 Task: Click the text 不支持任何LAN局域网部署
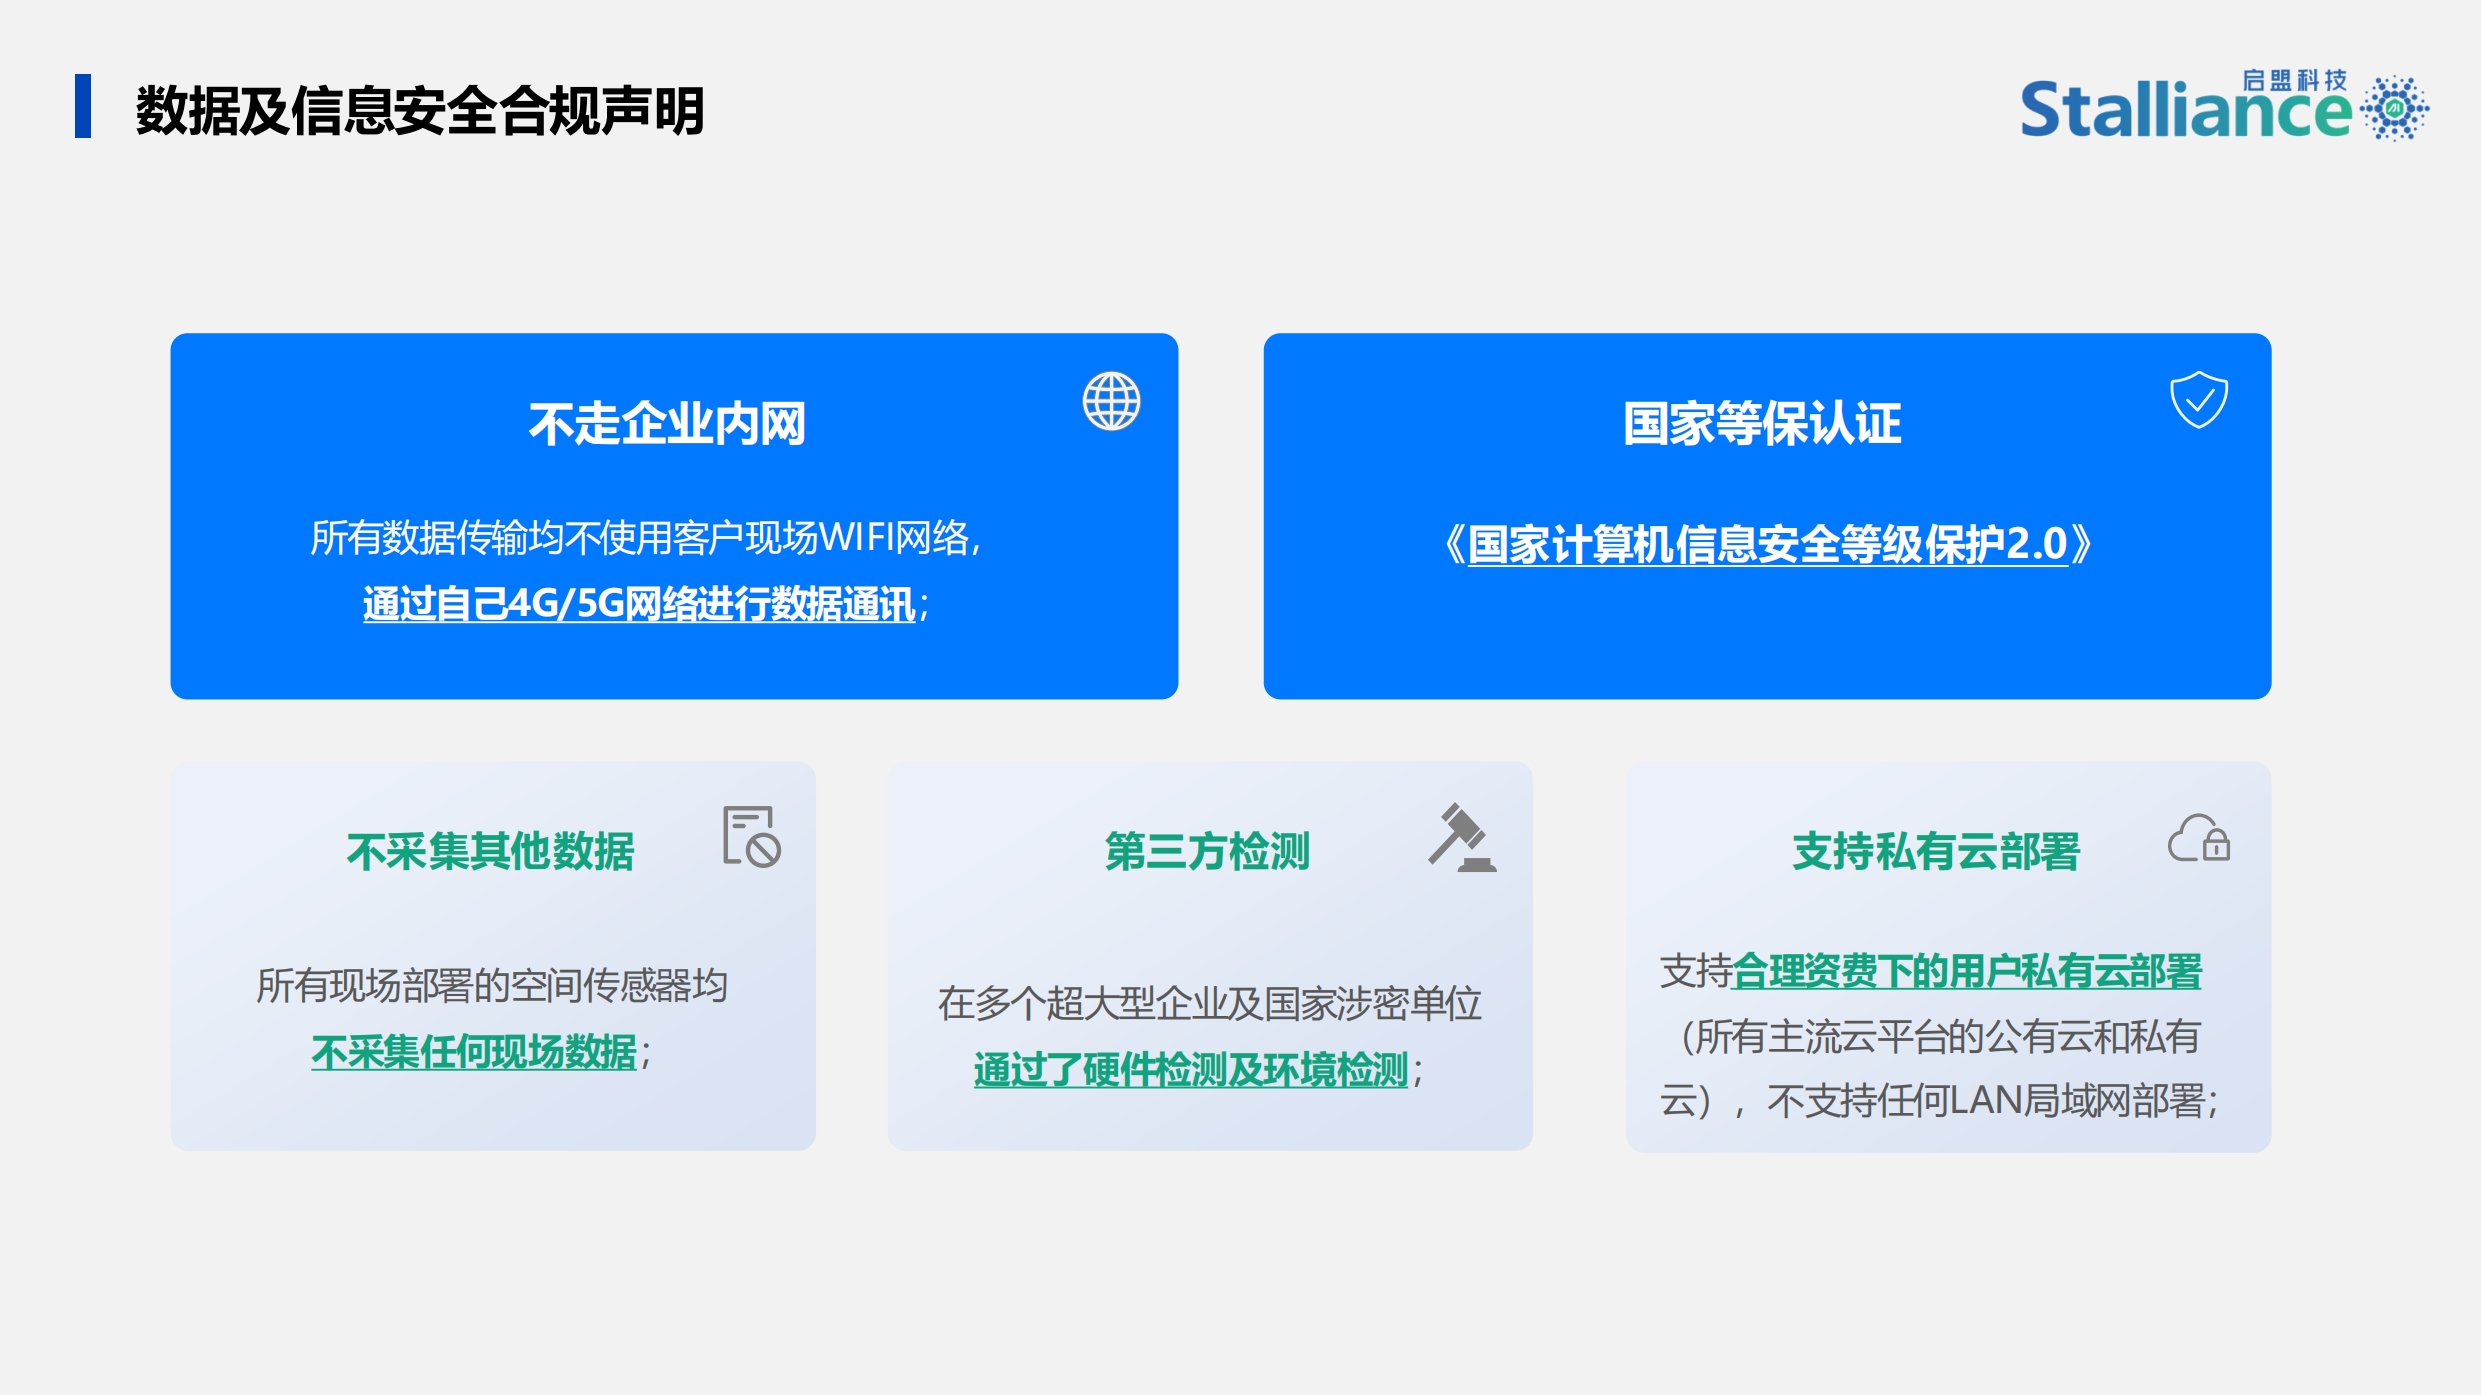coord(1985,1101)
